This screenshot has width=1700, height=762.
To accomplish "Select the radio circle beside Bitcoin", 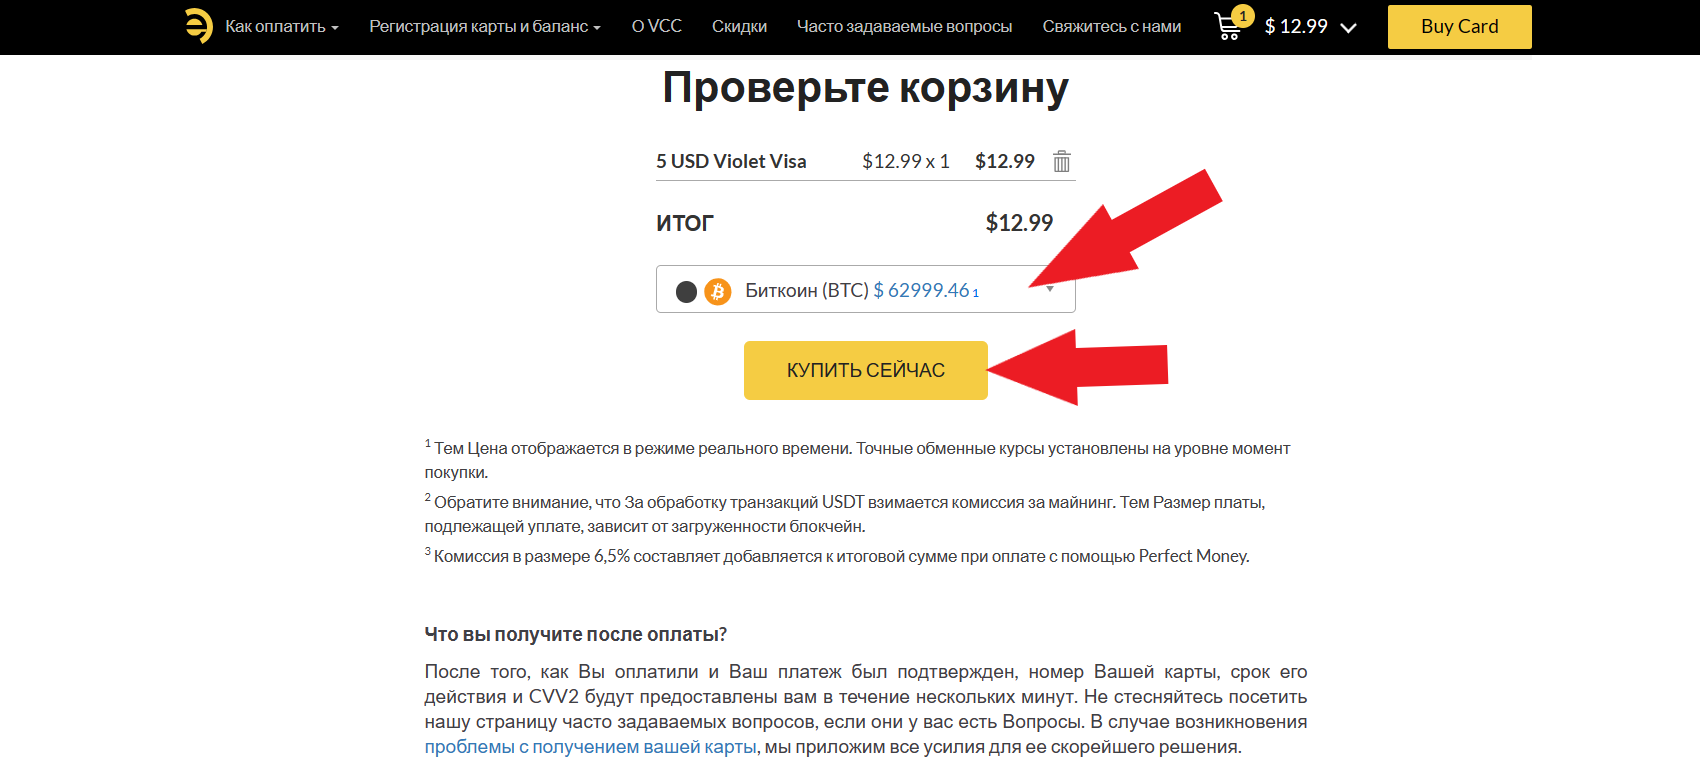I will point(686,291).
